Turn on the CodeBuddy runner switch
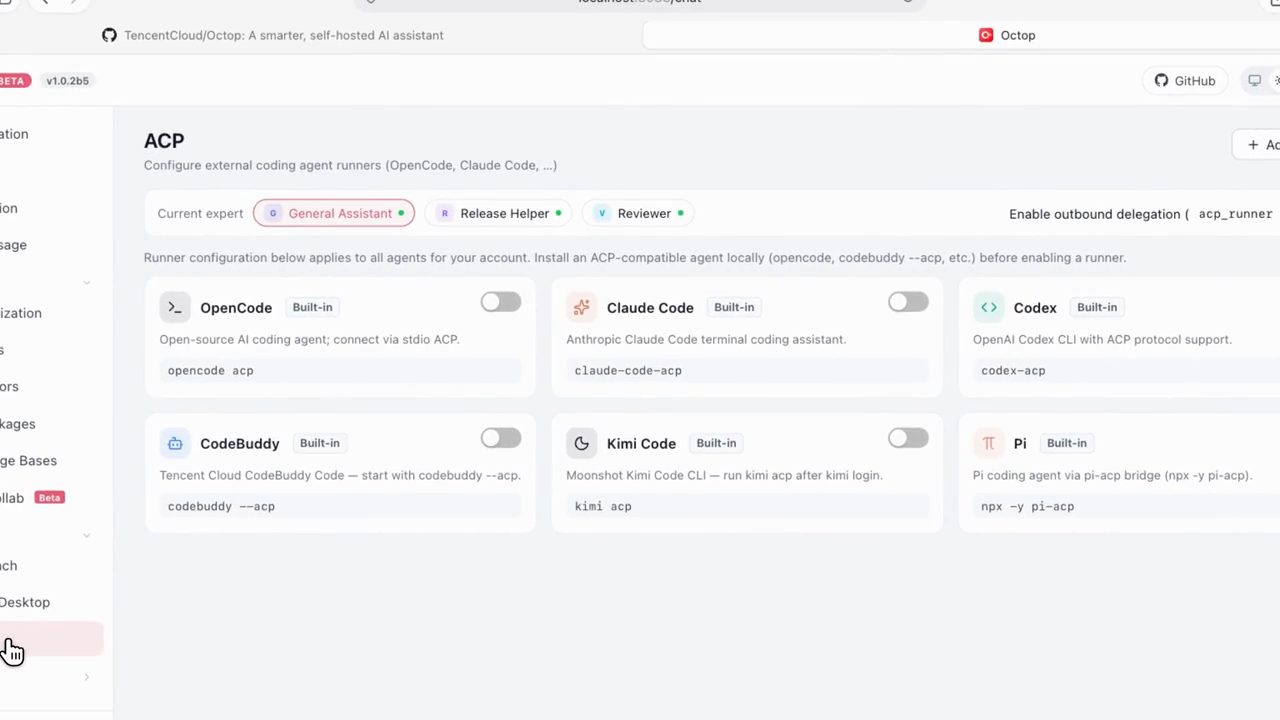 [501, 438]
